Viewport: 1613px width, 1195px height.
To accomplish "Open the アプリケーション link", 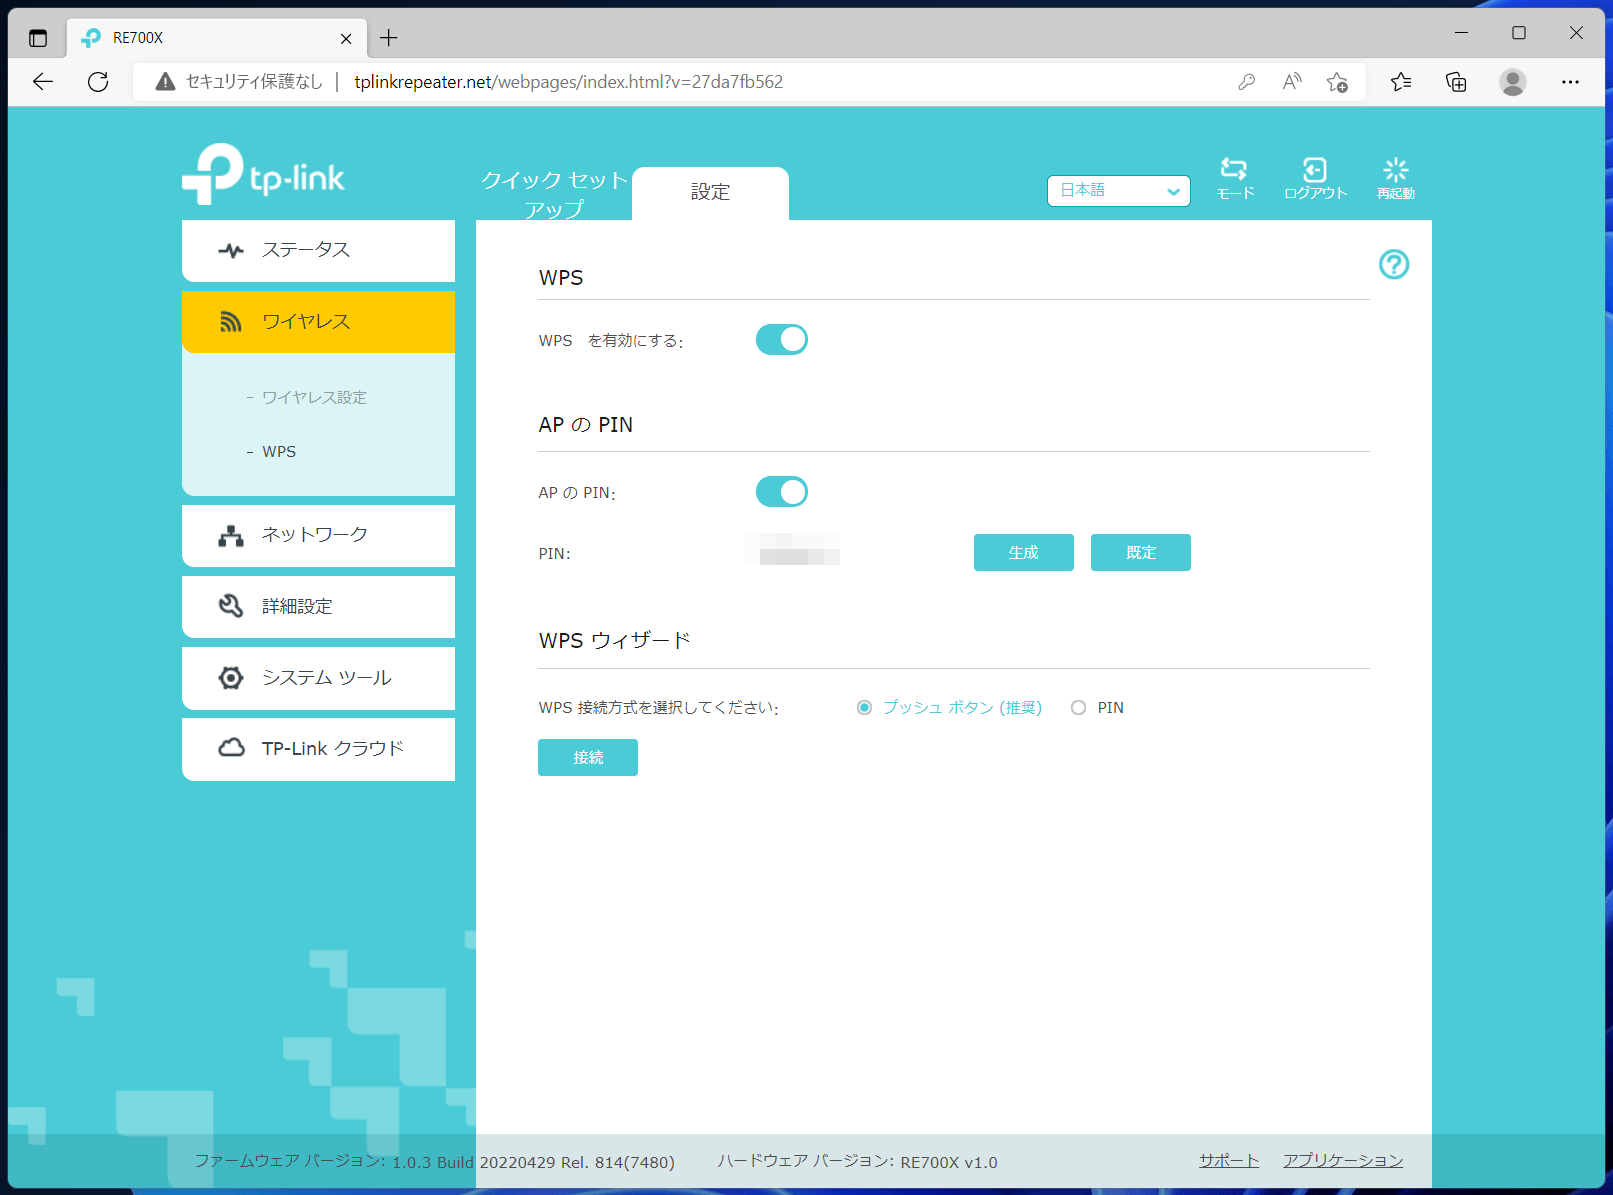I will point(1343,1161).
